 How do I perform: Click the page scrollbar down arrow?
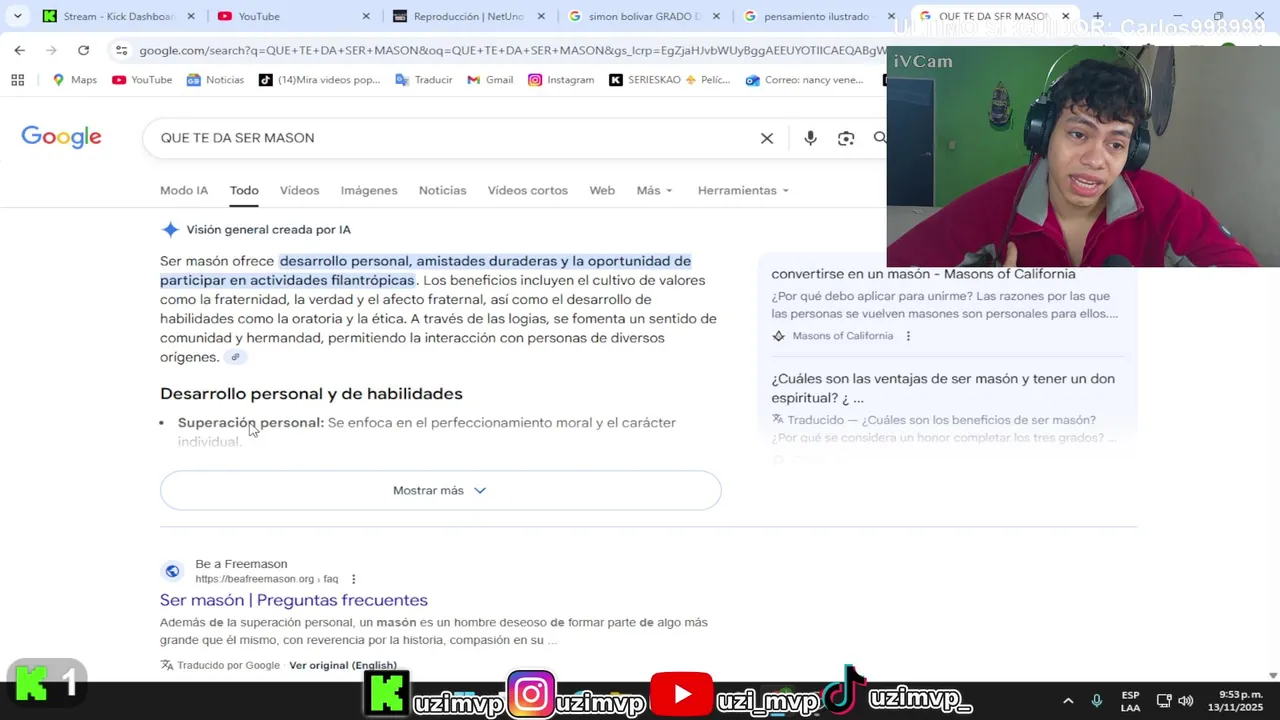point(1273,676)
